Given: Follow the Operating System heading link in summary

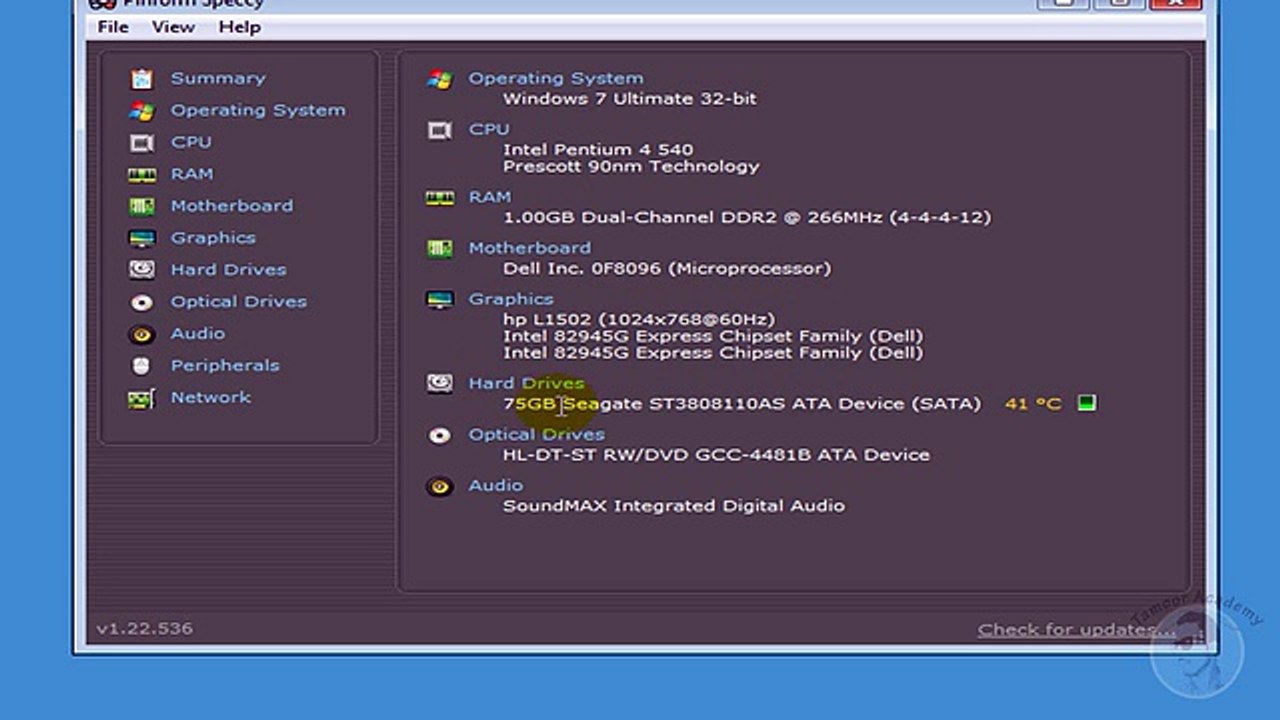Looking at the screenshot, I should pos(556,78).
